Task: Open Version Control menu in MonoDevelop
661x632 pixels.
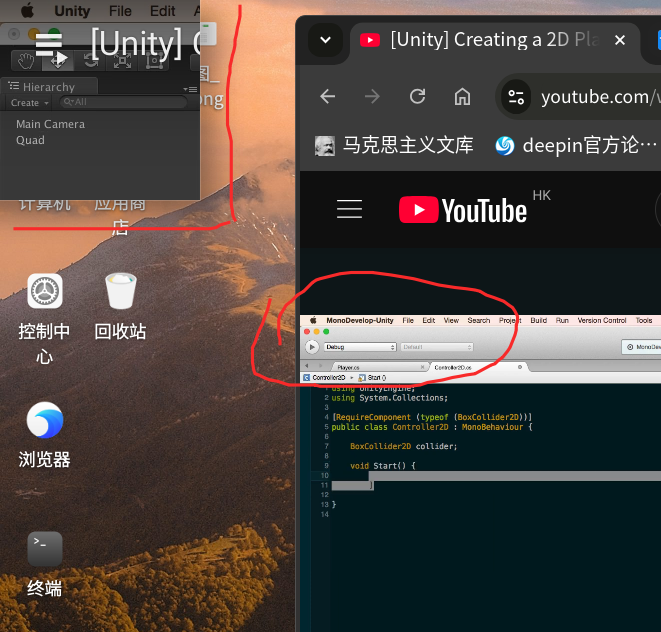Action: click(x=602, y=320)
